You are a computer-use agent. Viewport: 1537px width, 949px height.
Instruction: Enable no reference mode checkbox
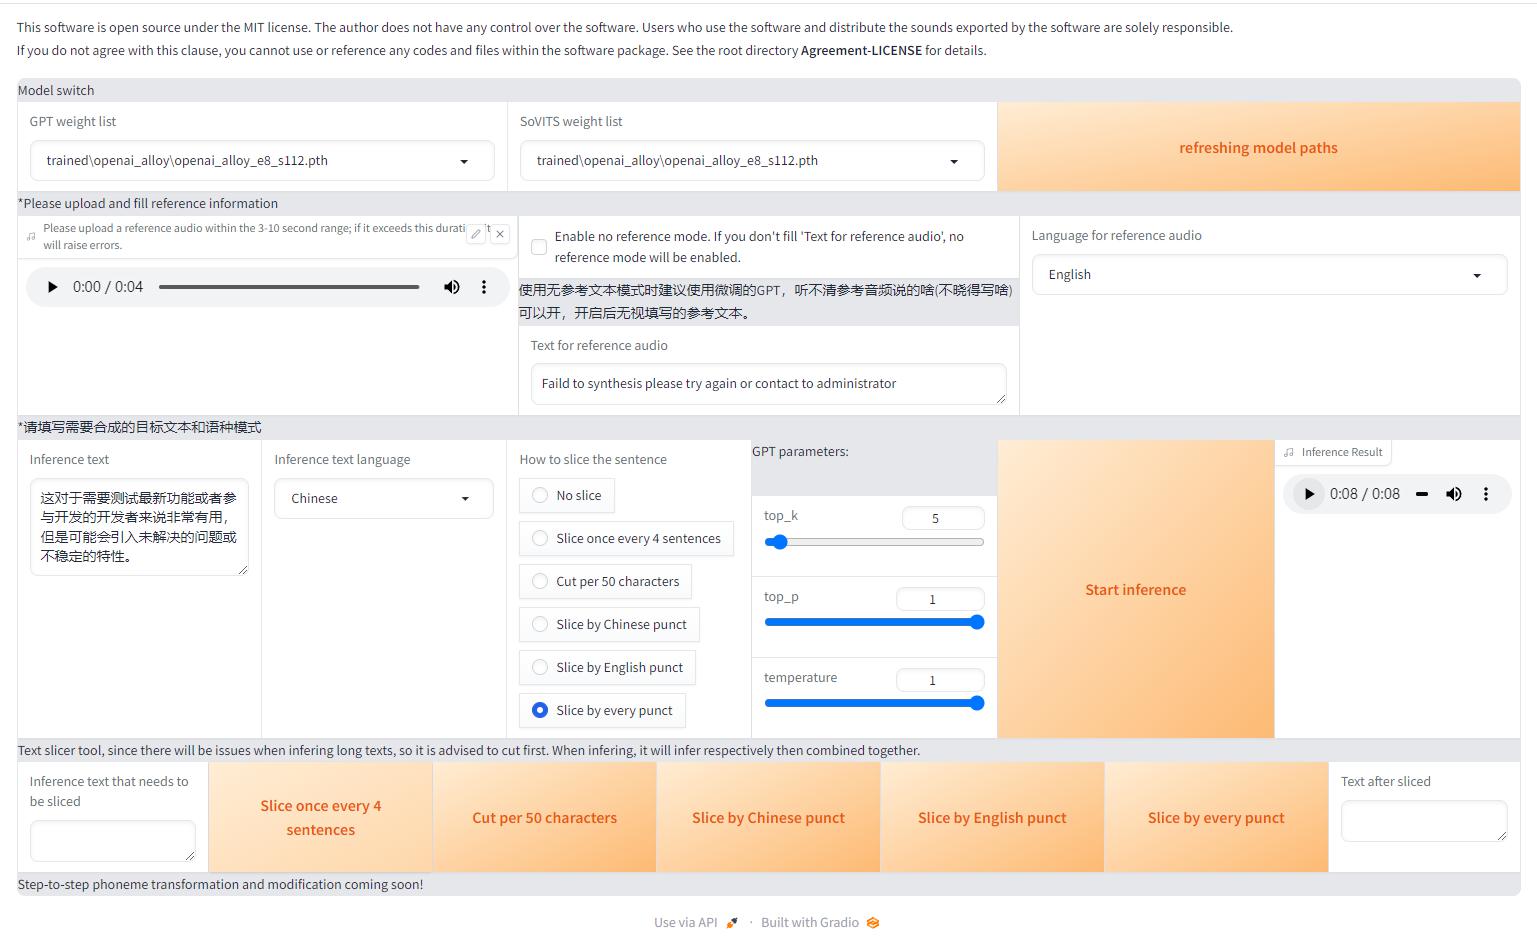[539, 247]
